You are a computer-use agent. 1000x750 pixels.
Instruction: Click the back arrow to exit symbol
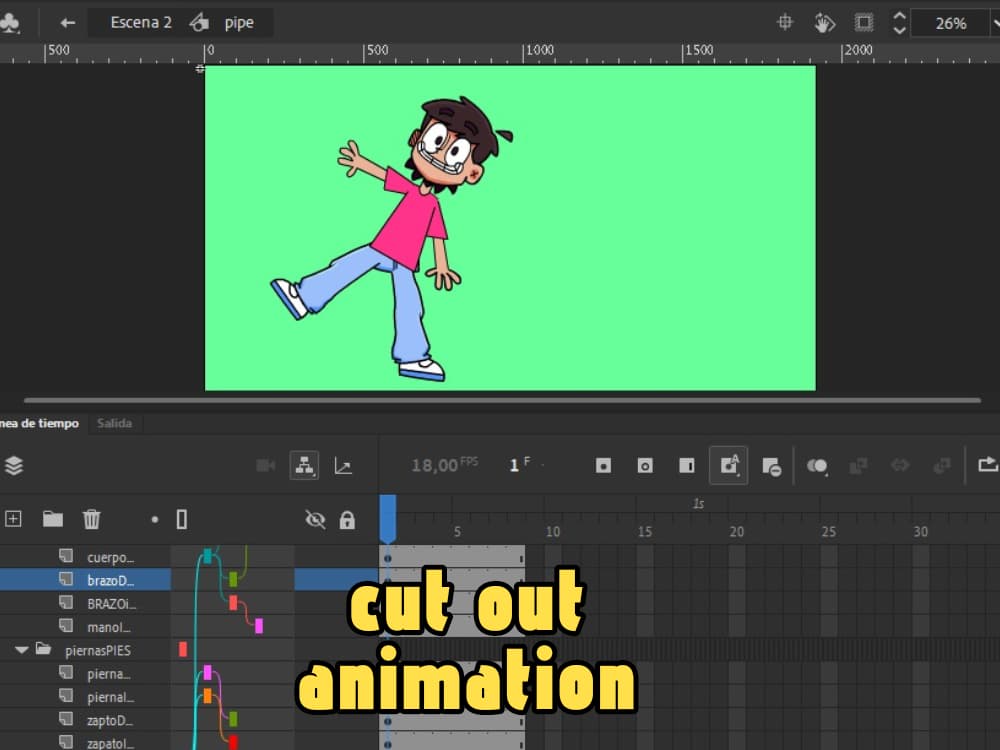[68, 24]
